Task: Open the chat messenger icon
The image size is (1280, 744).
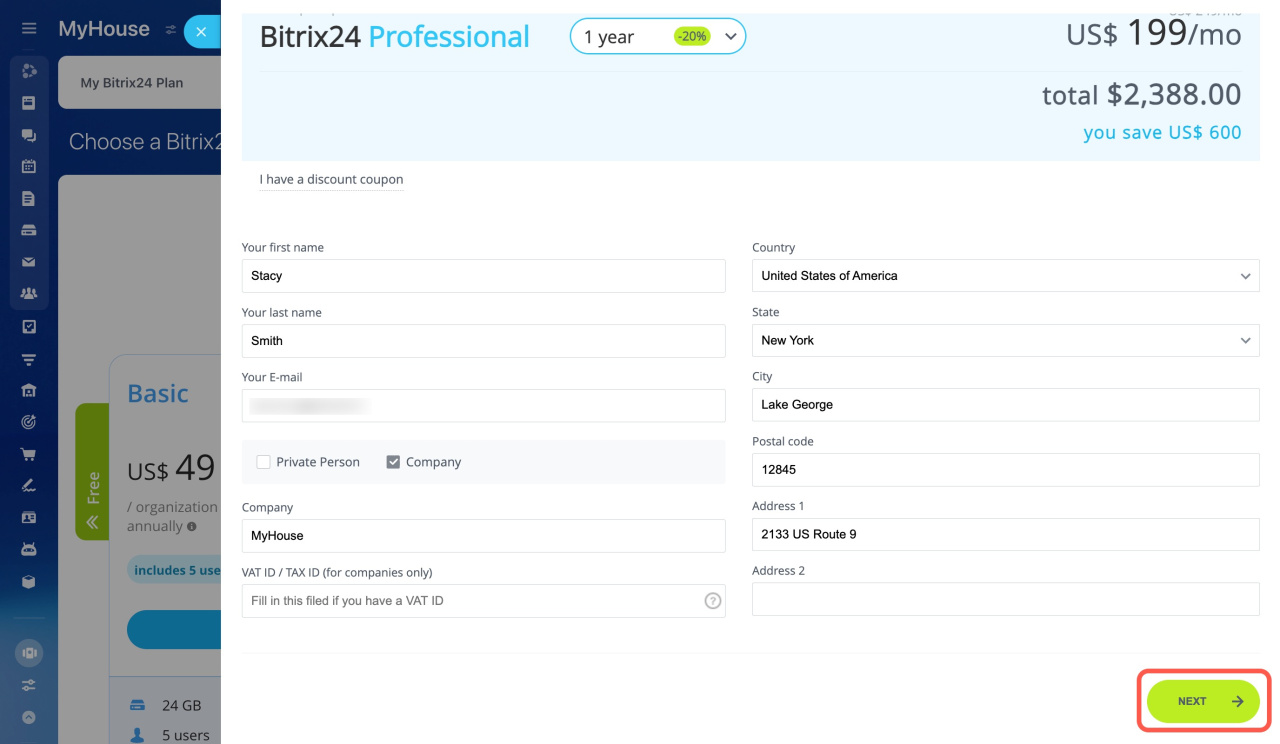Action: 29,135
